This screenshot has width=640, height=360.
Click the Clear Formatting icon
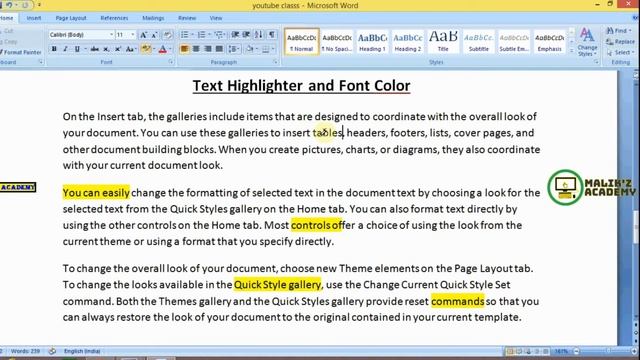[167, 35]
